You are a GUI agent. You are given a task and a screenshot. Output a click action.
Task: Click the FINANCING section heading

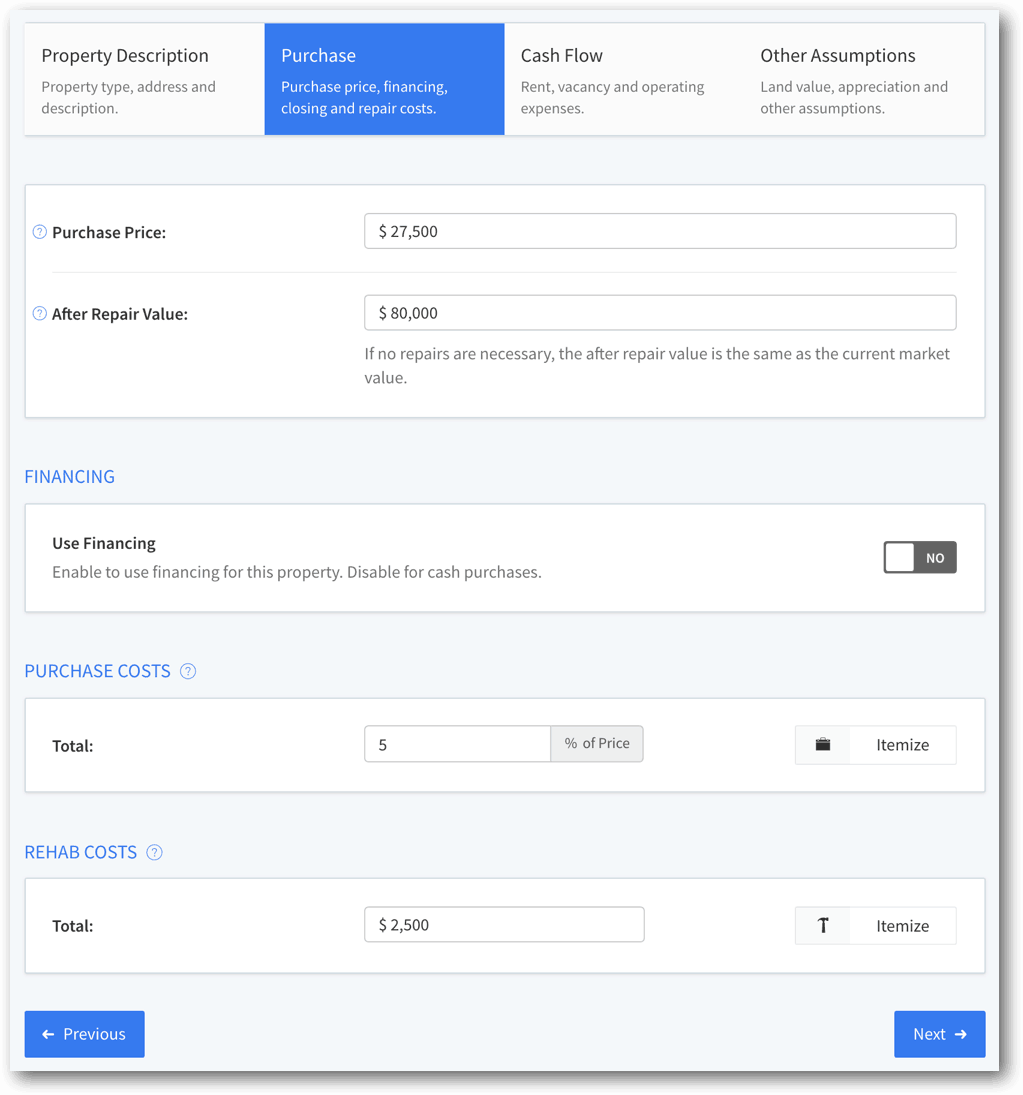70,477
